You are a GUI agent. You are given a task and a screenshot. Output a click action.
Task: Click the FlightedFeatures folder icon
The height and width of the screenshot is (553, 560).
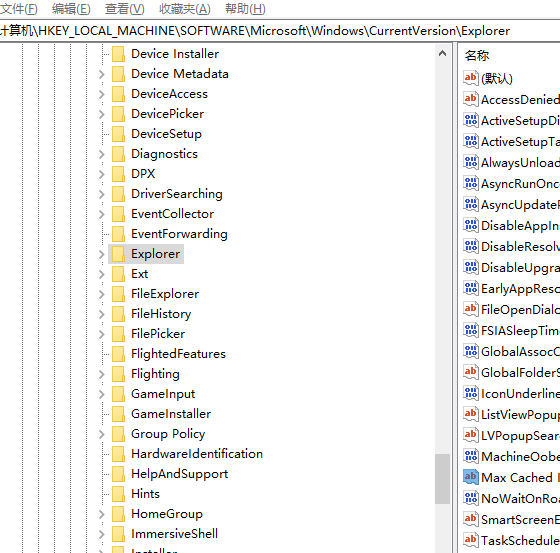[x=118, y=354]
